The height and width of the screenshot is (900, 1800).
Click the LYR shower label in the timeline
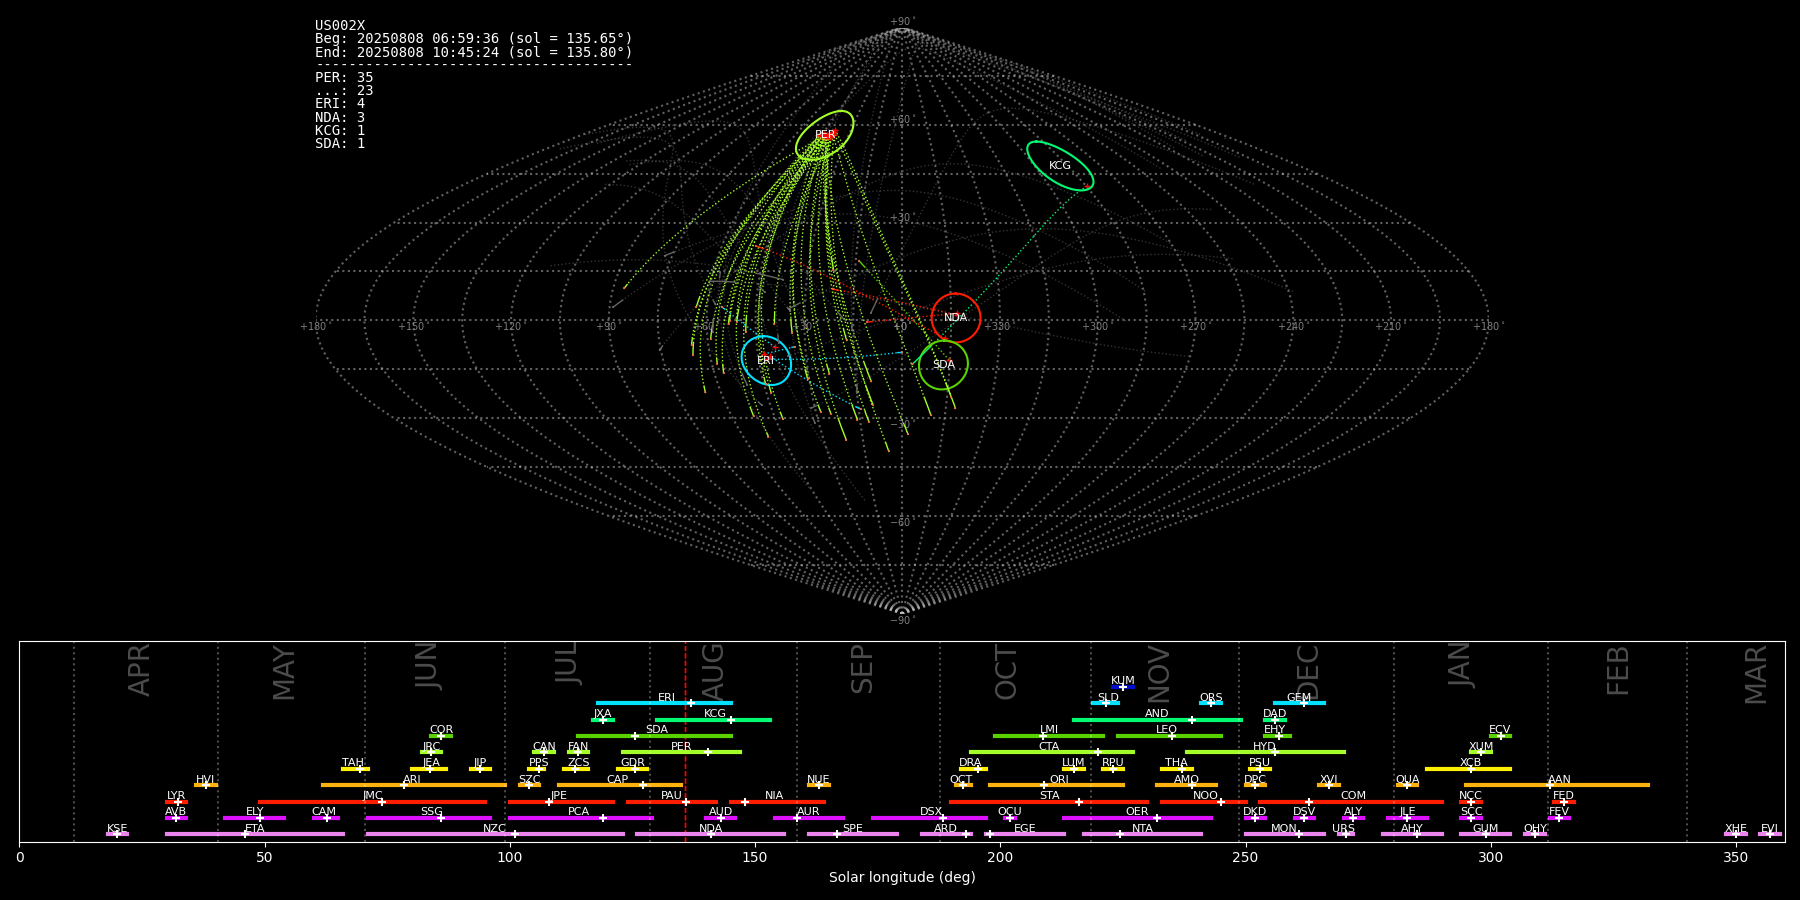point(176,796)
